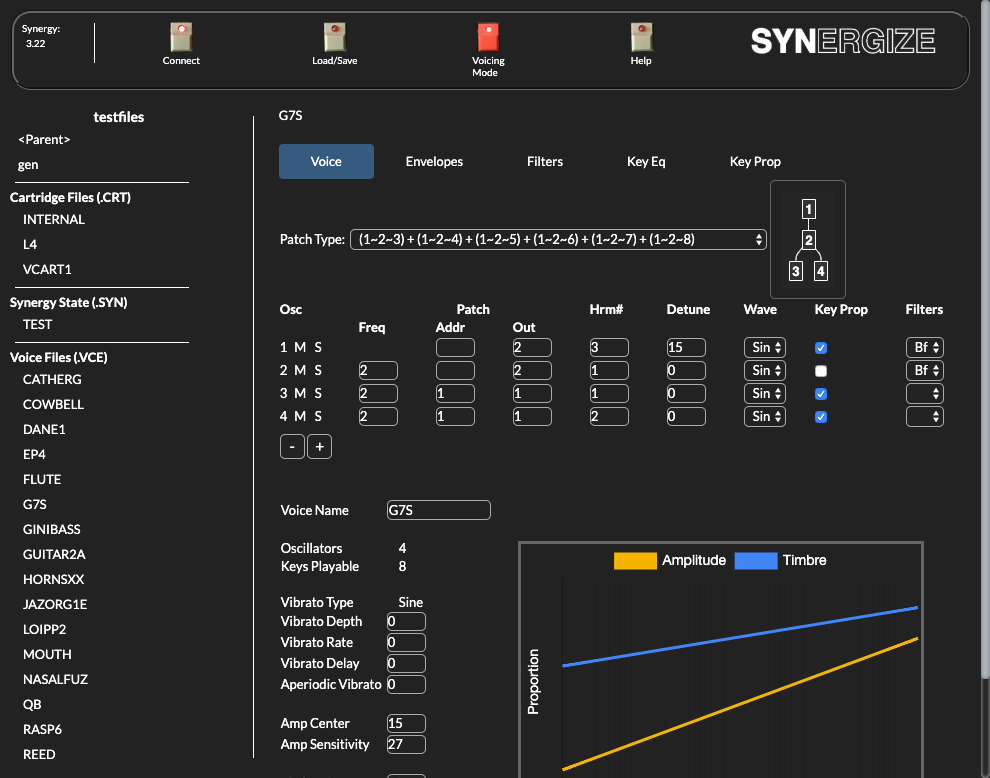Open the Patch Type dropdown
Image resolution: width=990 pixels, height=778 pixels.
pos(558,239)
